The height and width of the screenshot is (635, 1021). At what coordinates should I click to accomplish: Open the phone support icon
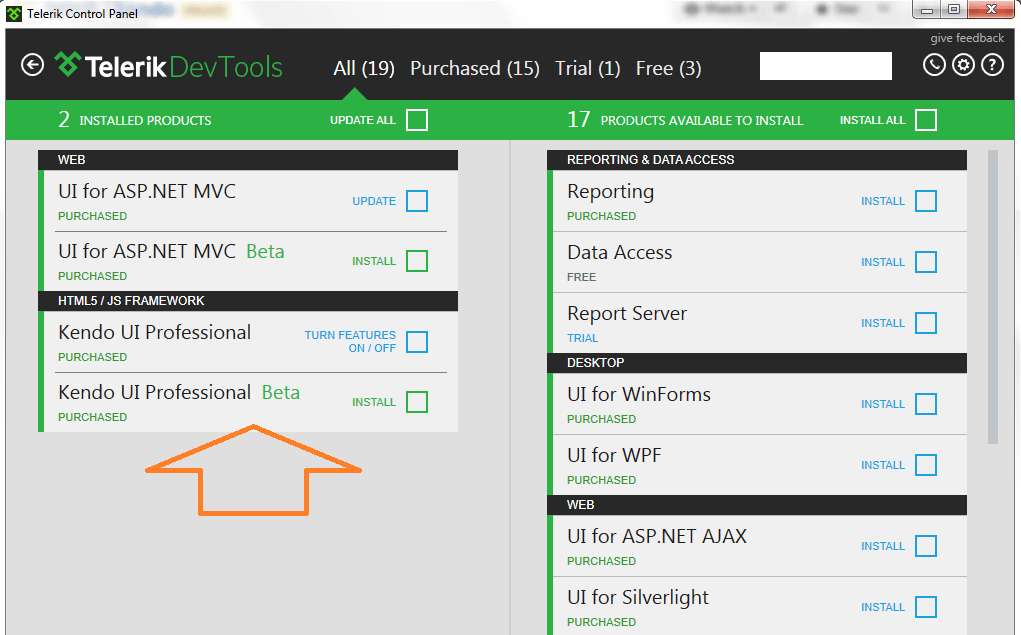tap(934, 64)
